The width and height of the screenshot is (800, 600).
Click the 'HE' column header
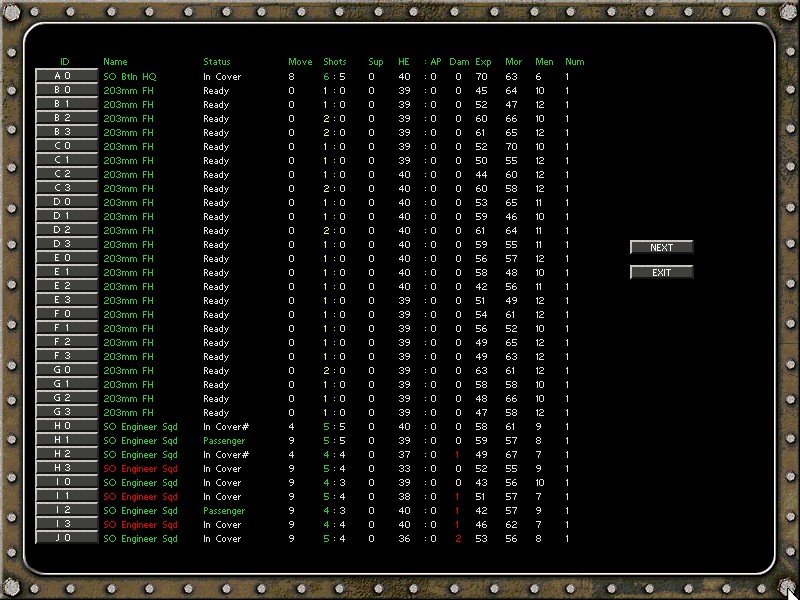pos(404,62)
